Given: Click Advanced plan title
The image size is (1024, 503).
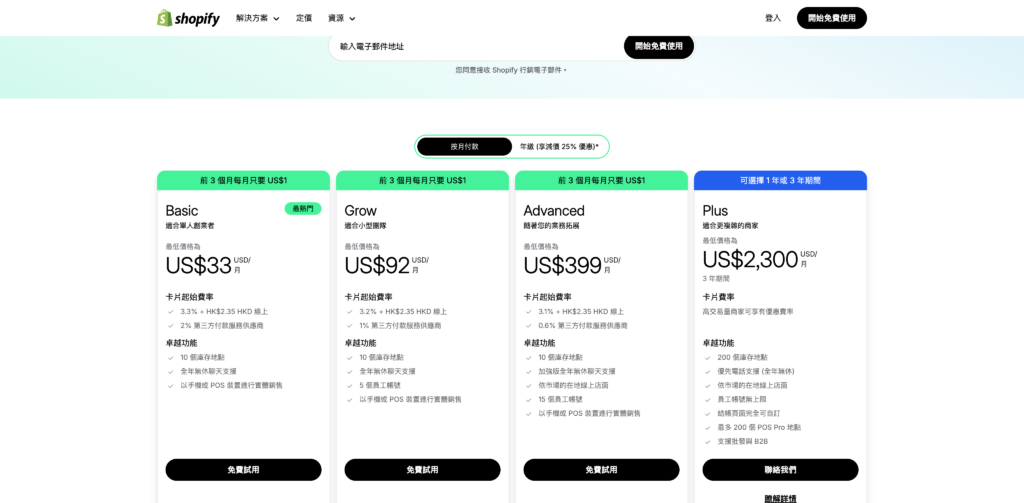Looking at the screenshot, I should point(554,210).
